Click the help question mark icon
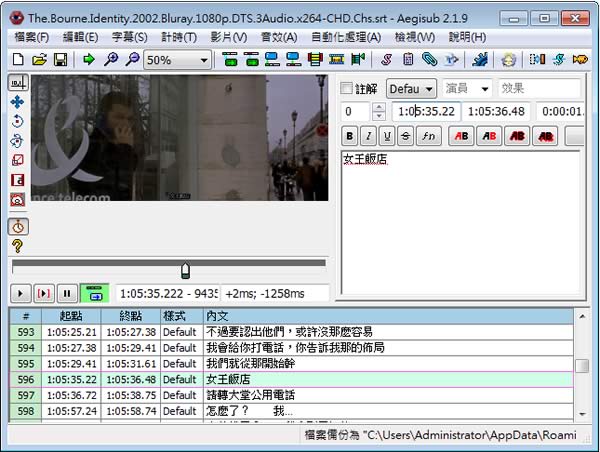This screenshot has height=452, width=600. [x=17, y=245]
